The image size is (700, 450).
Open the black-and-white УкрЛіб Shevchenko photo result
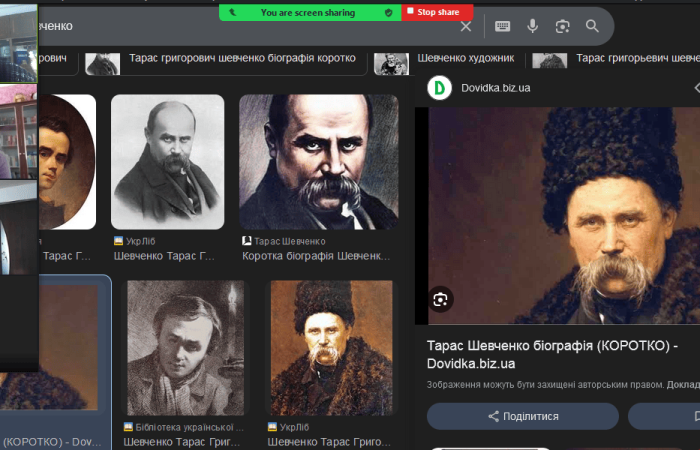167,162
